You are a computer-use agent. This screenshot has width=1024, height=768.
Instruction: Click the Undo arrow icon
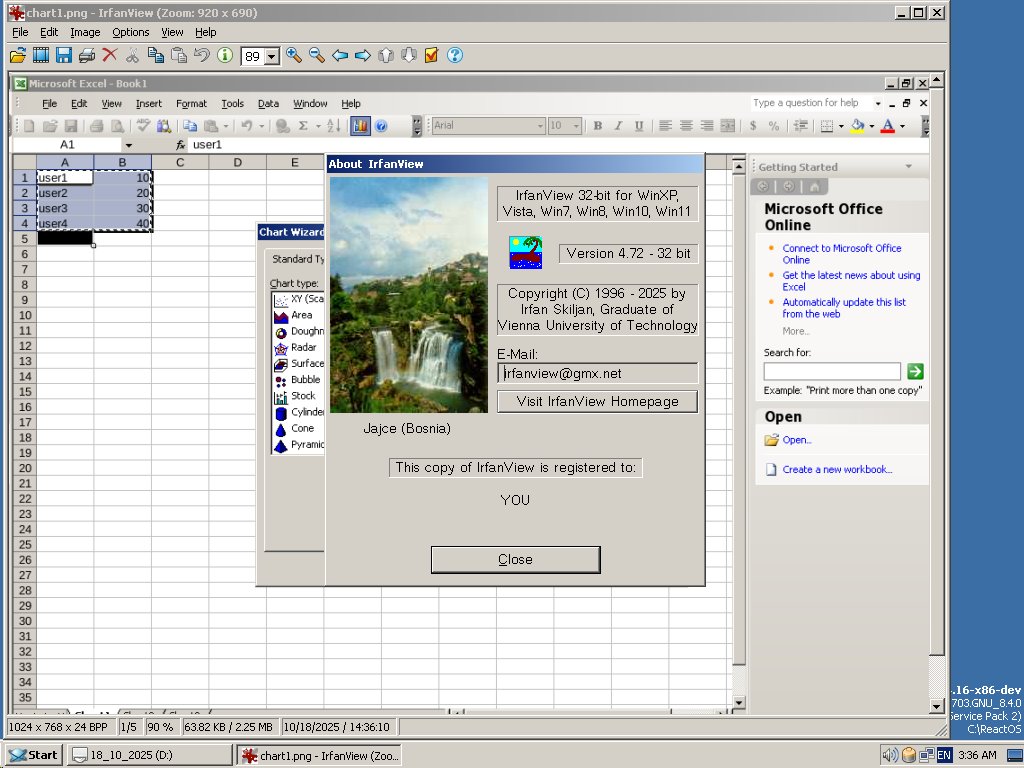click(202, 56)
